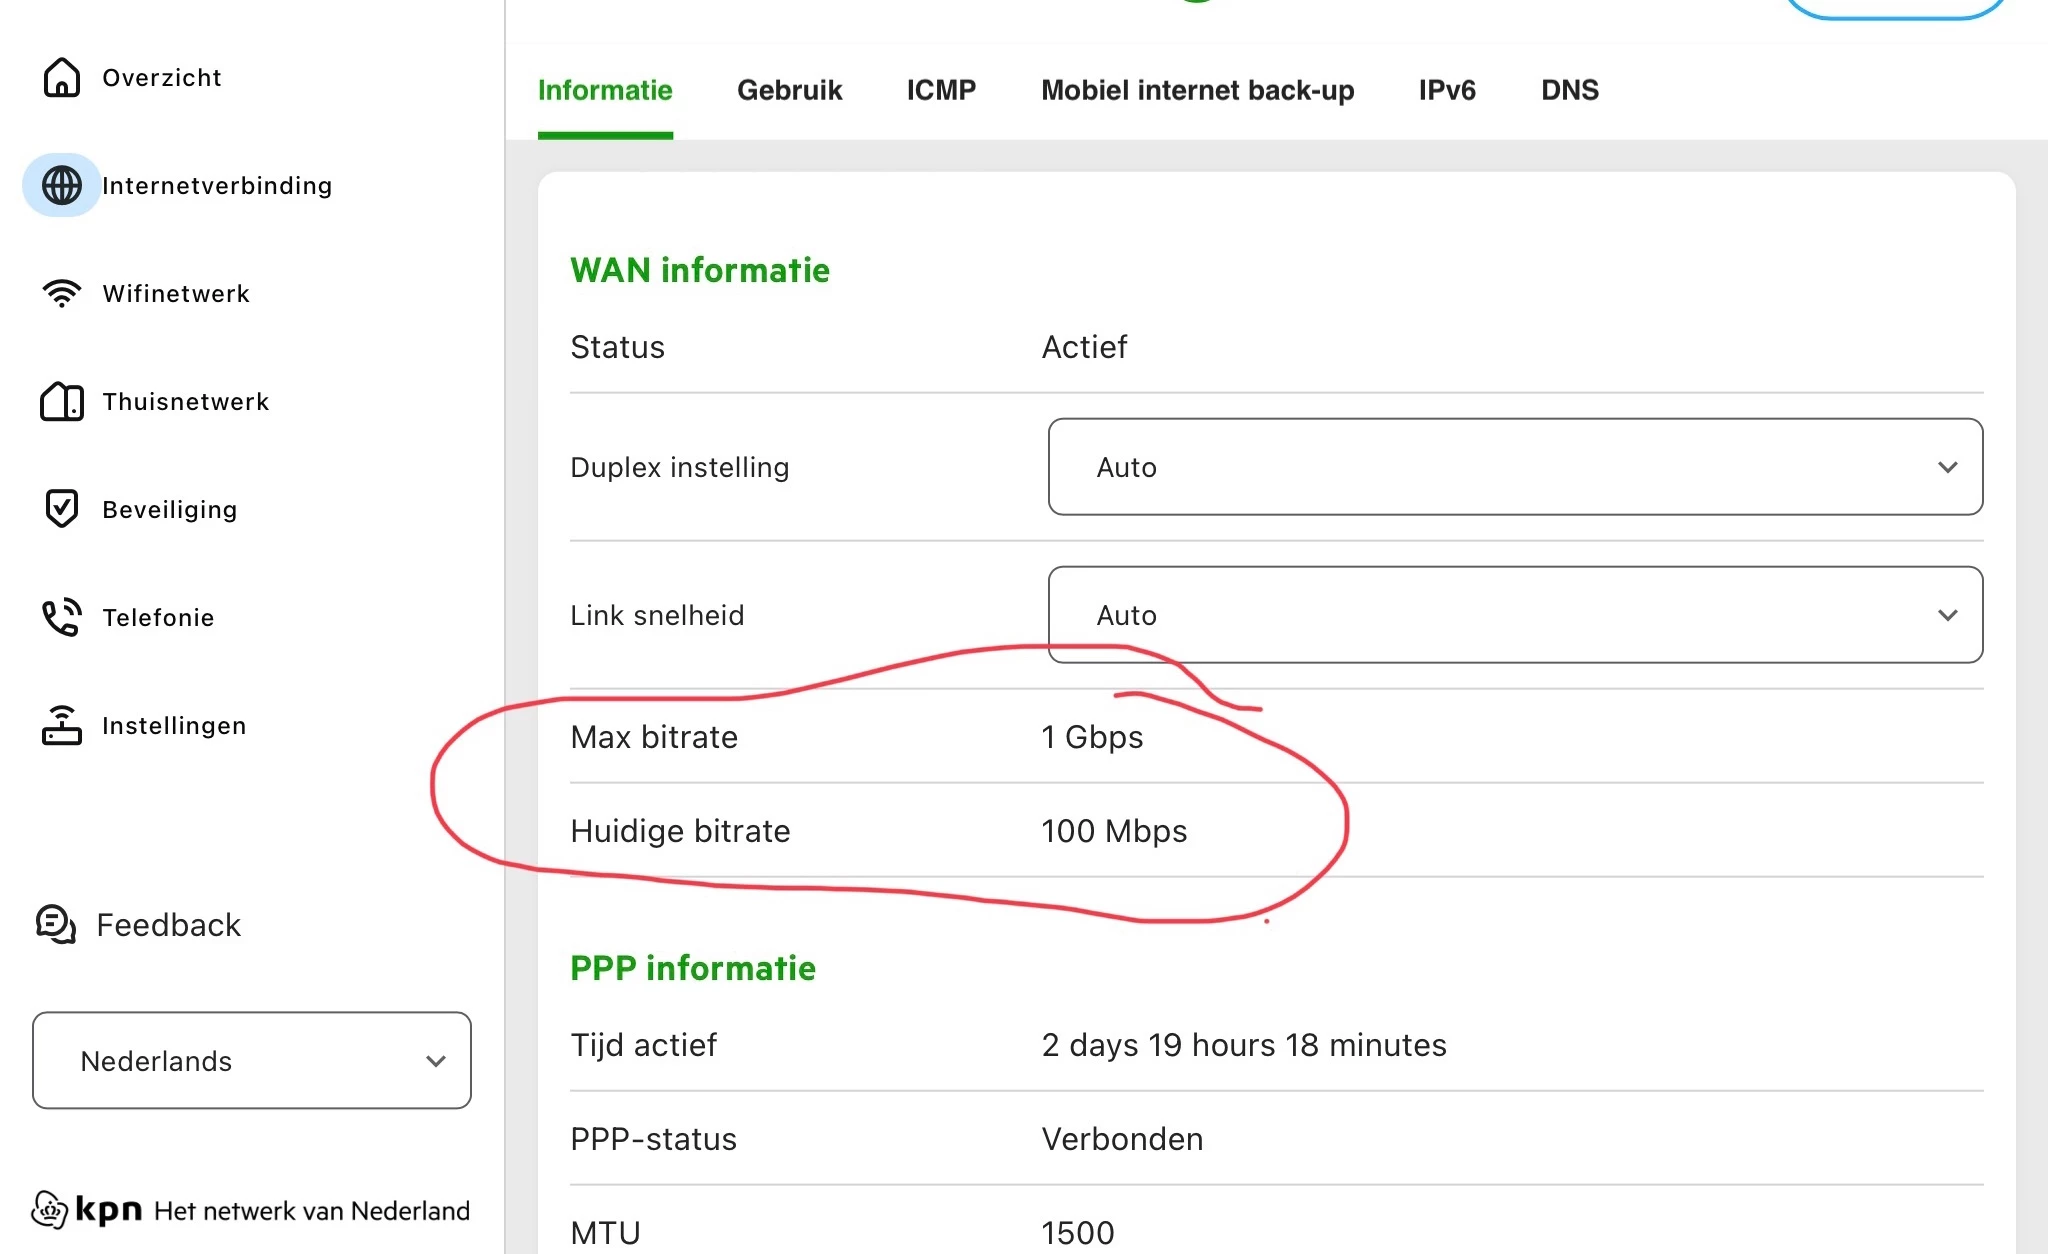Click the Wifinetwerk wifi icon
This screenshot has width=2048, height=1254.
click(61, 293)
